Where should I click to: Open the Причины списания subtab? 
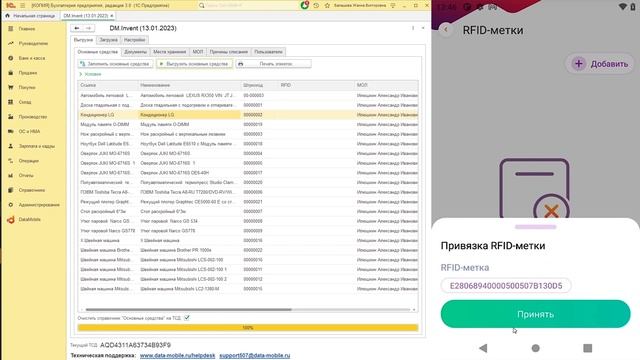pos(229,52)
